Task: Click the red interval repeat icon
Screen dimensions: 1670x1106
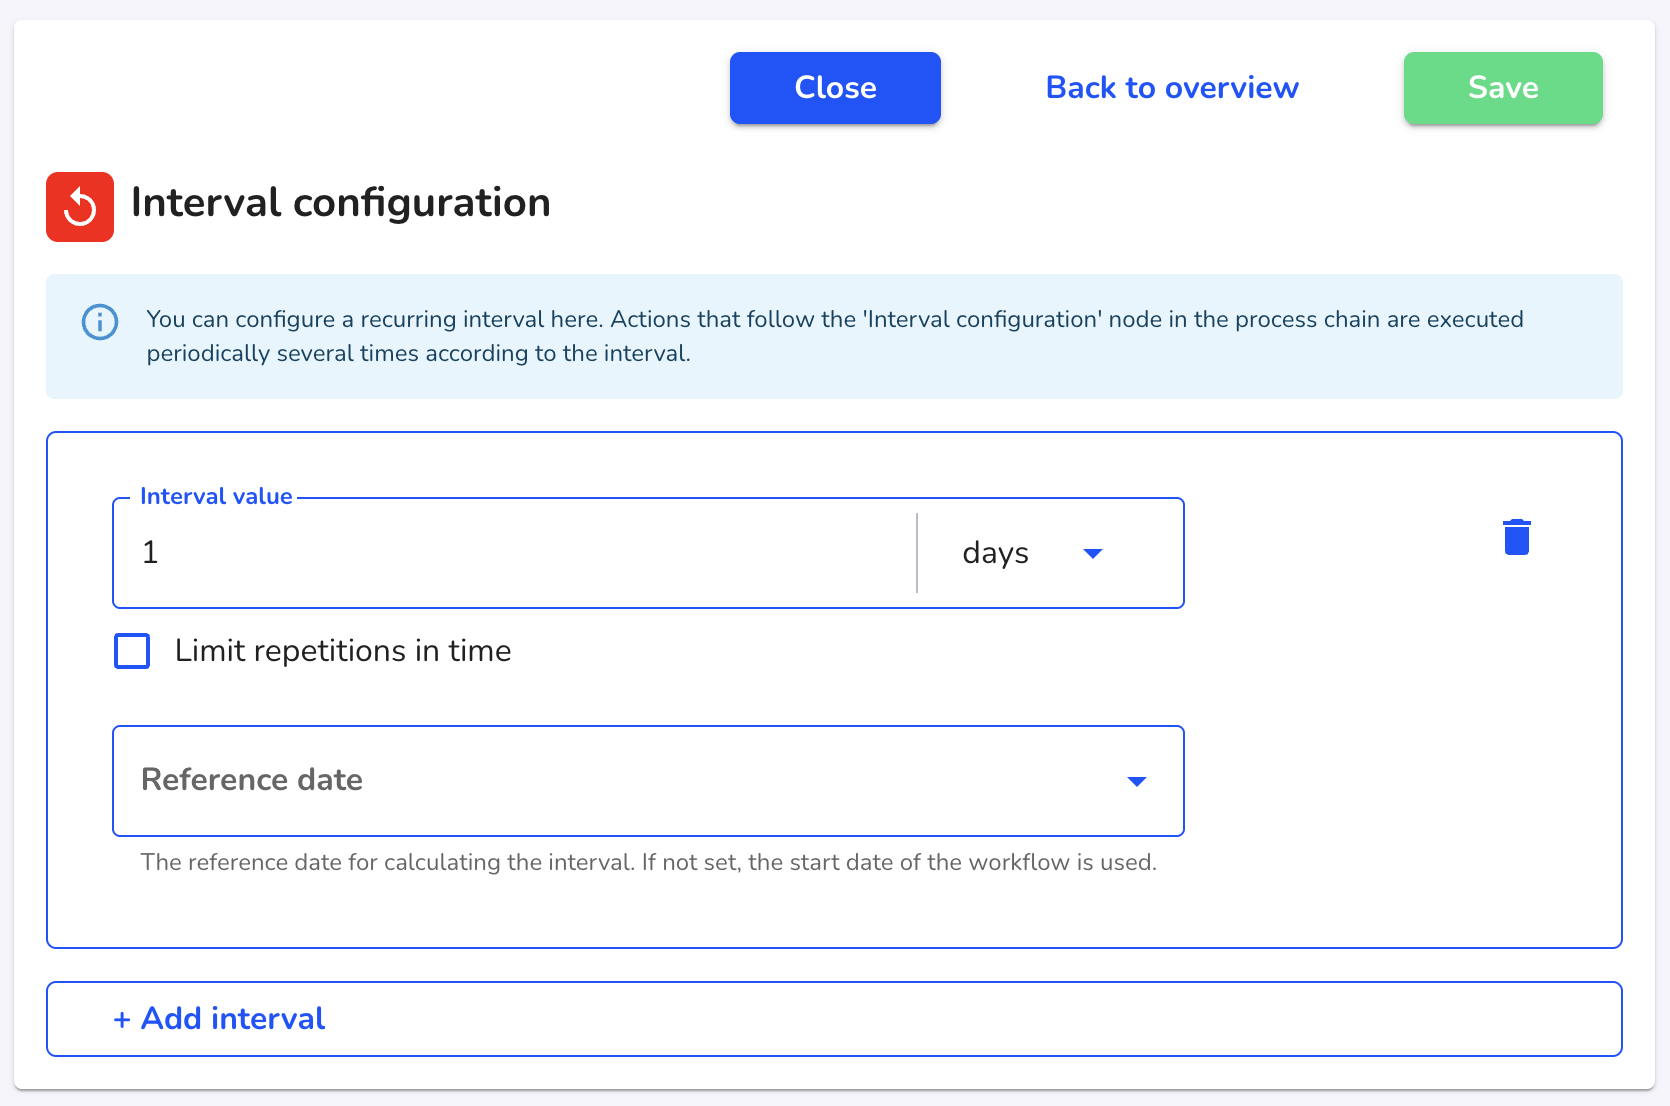Action: 80,207
